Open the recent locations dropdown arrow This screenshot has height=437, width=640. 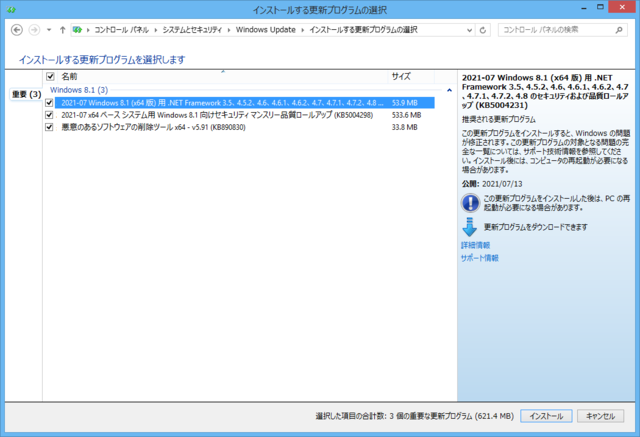(49, 30)
